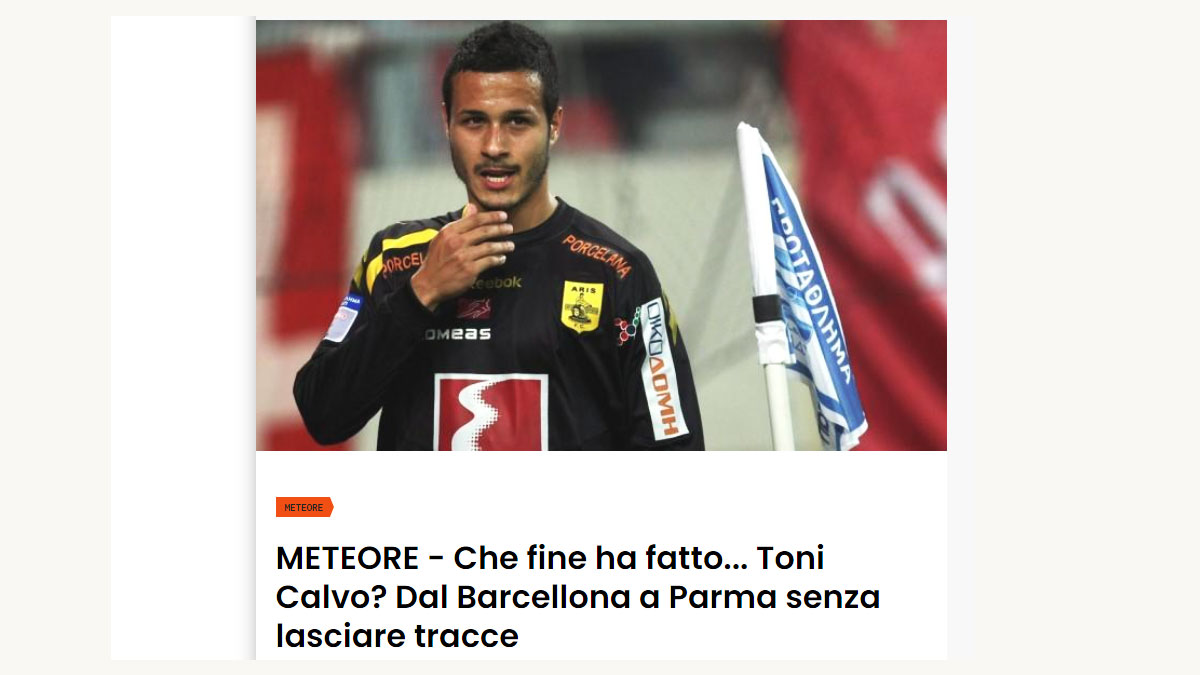Image resolution: width=1200 pixels, height=675 pixels.
Task: Click the orange Porcelana text on shoulder
Action: (596, 254)
